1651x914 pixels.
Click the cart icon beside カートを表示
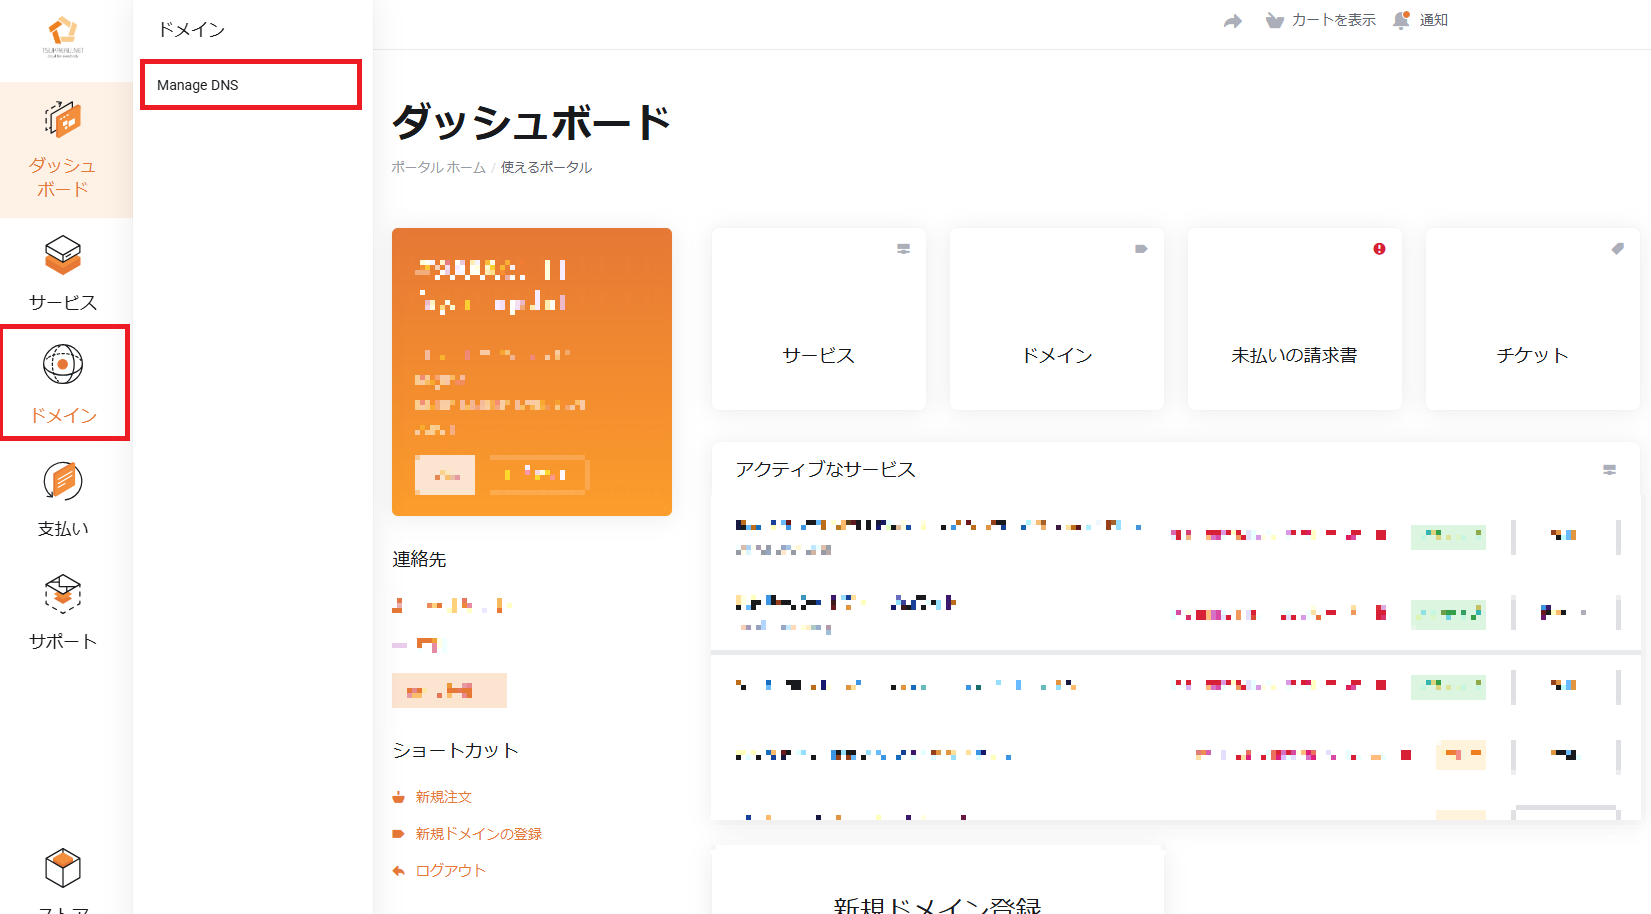tap(1274, 20)
